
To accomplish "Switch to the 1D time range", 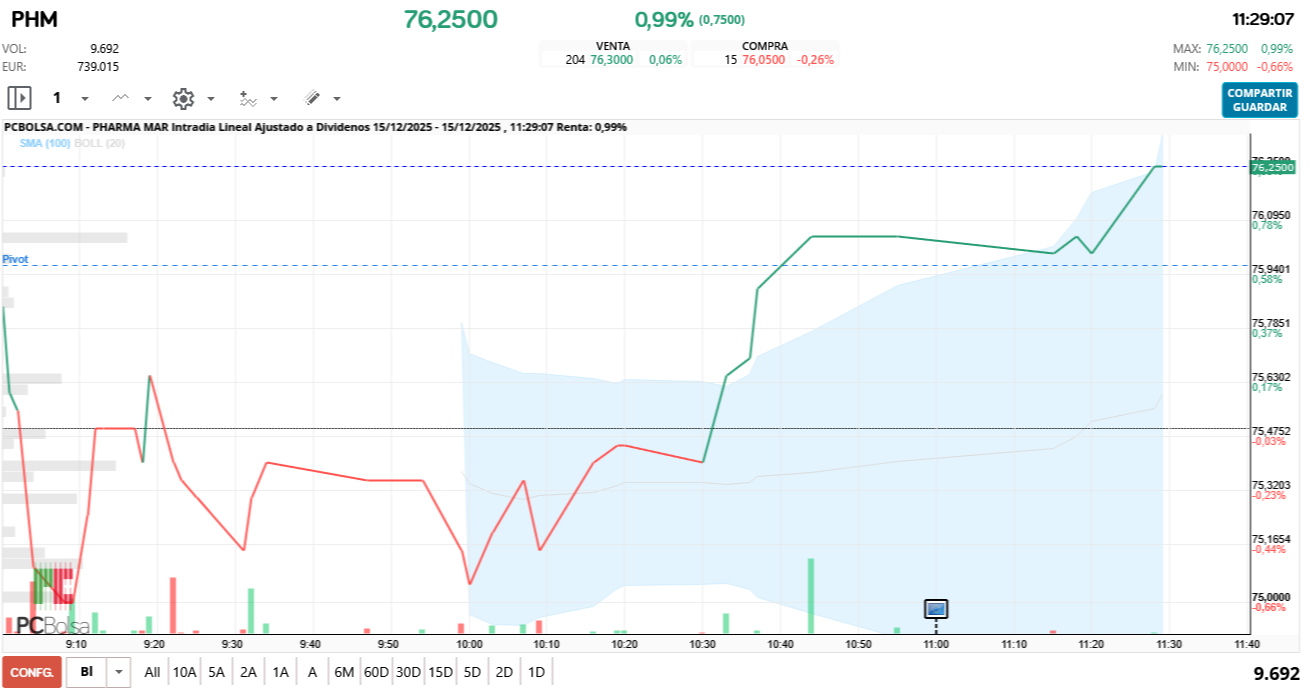I will click(x=536, y=672).
